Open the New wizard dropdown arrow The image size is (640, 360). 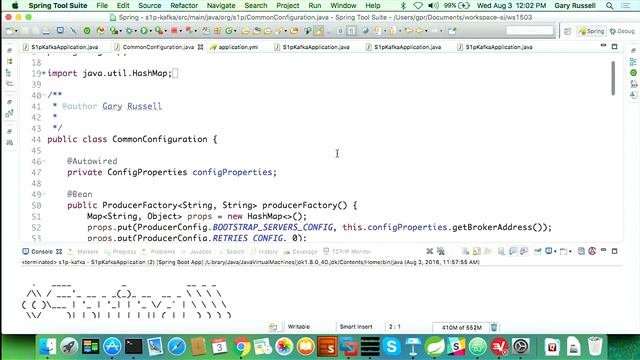click(17, 31)
